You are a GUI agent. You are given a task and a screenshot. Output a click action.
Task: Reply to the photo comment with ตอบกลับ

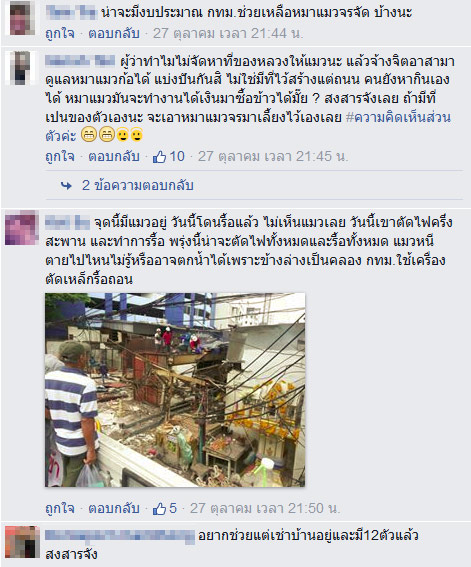(x=114, y=508)
